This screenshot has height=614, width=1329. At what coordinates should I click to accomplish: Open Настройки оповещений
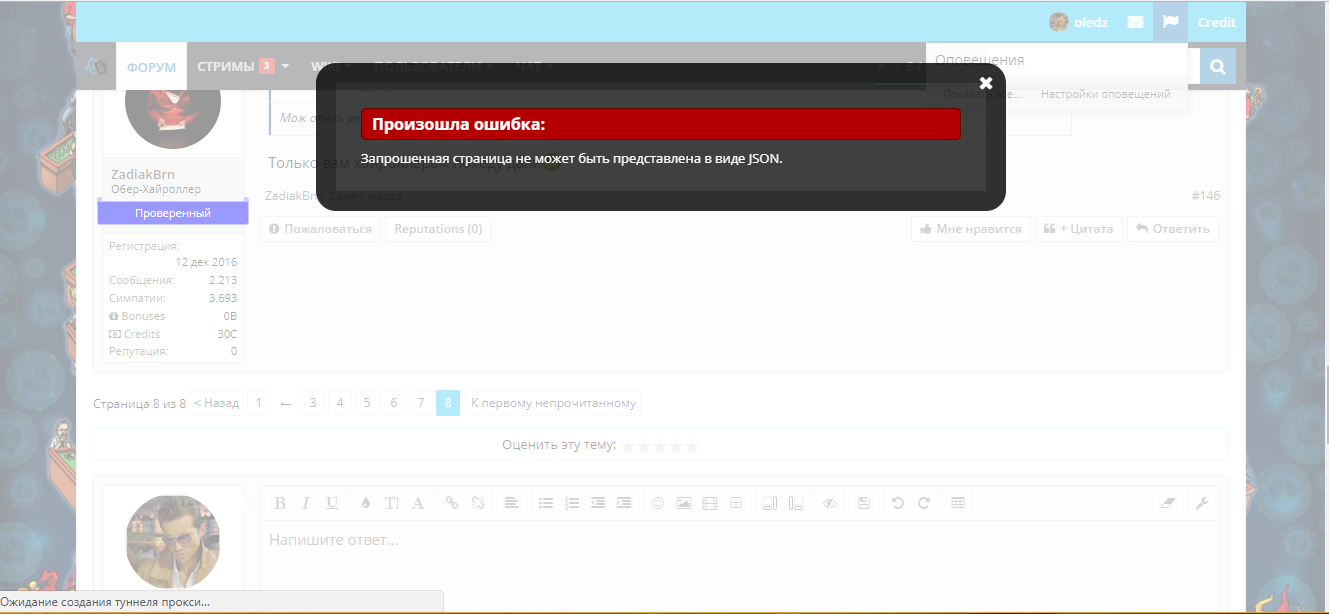(x=1104, y=93)
